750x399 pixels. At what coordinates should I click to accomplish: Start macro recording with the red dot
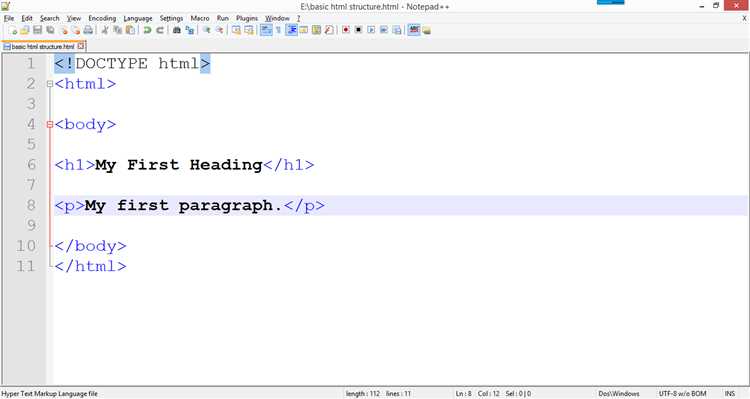tap(346, 30)
